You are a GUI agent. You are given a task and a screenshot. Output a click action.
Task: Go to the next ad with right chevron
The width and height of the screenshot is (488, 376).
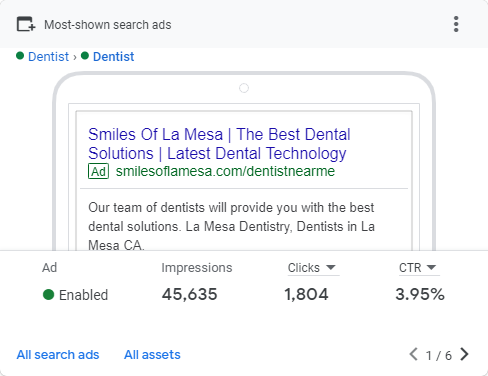point(464,354)
